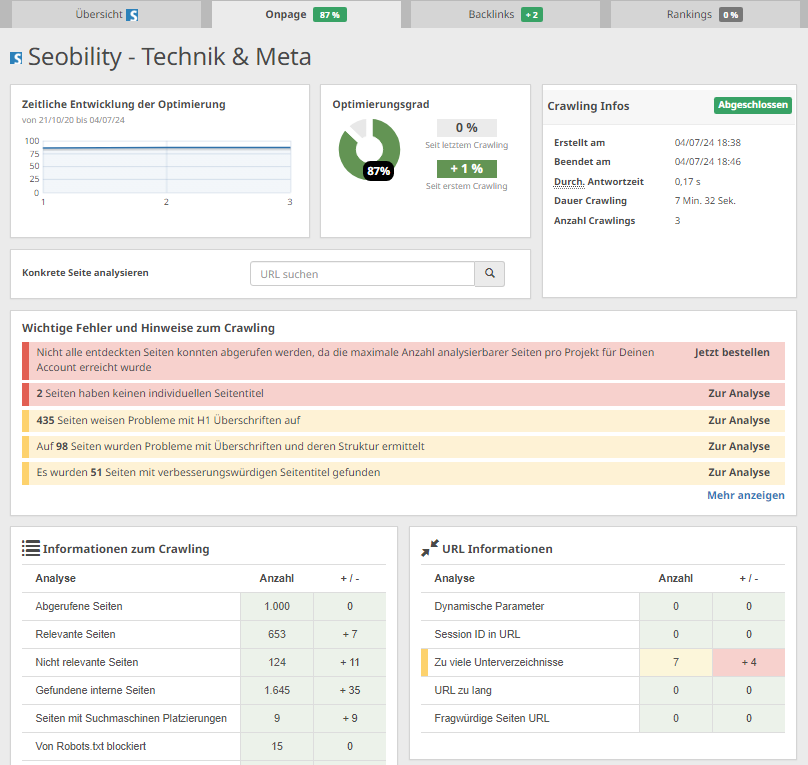Click the + 1 % since first crawl badge
Screen dimensions: 808x765
click(467, 169)
